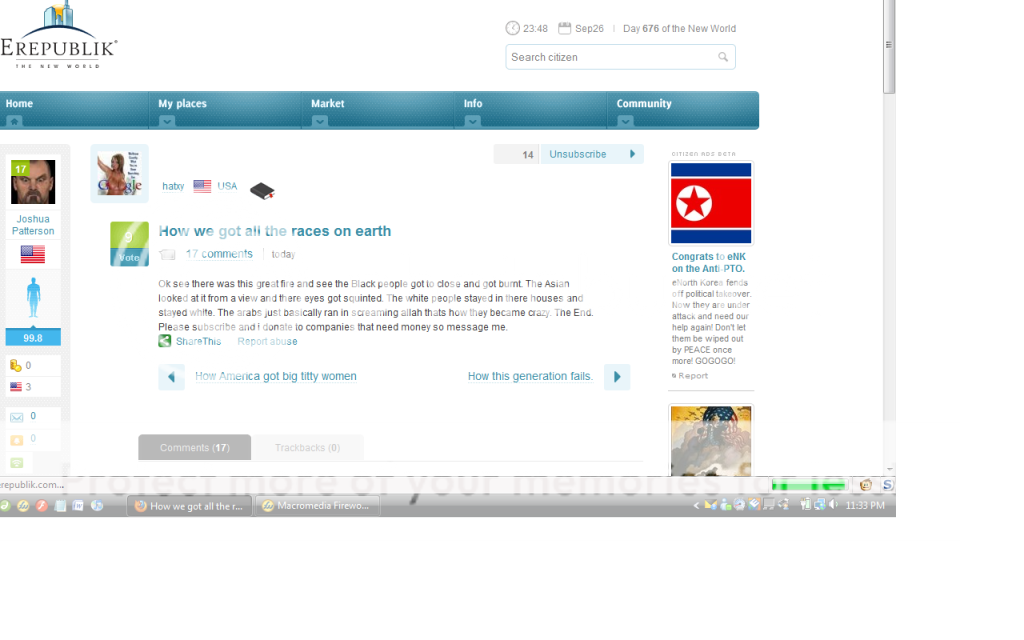Viewport: 1024px width, 640px height.
Task: Open messages via the envelope icon
Action: pos(17,417)
